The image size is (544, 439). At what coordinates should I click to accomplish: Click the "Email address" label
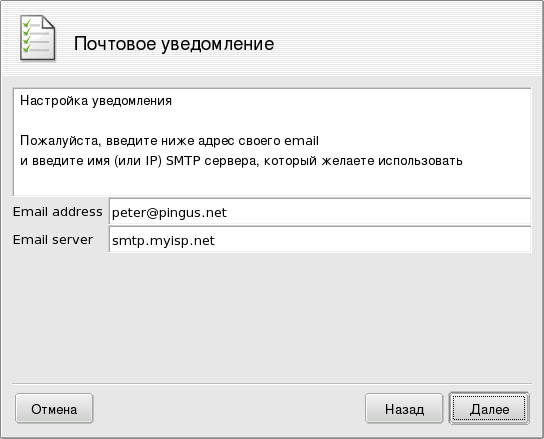(x=58, y=212)
